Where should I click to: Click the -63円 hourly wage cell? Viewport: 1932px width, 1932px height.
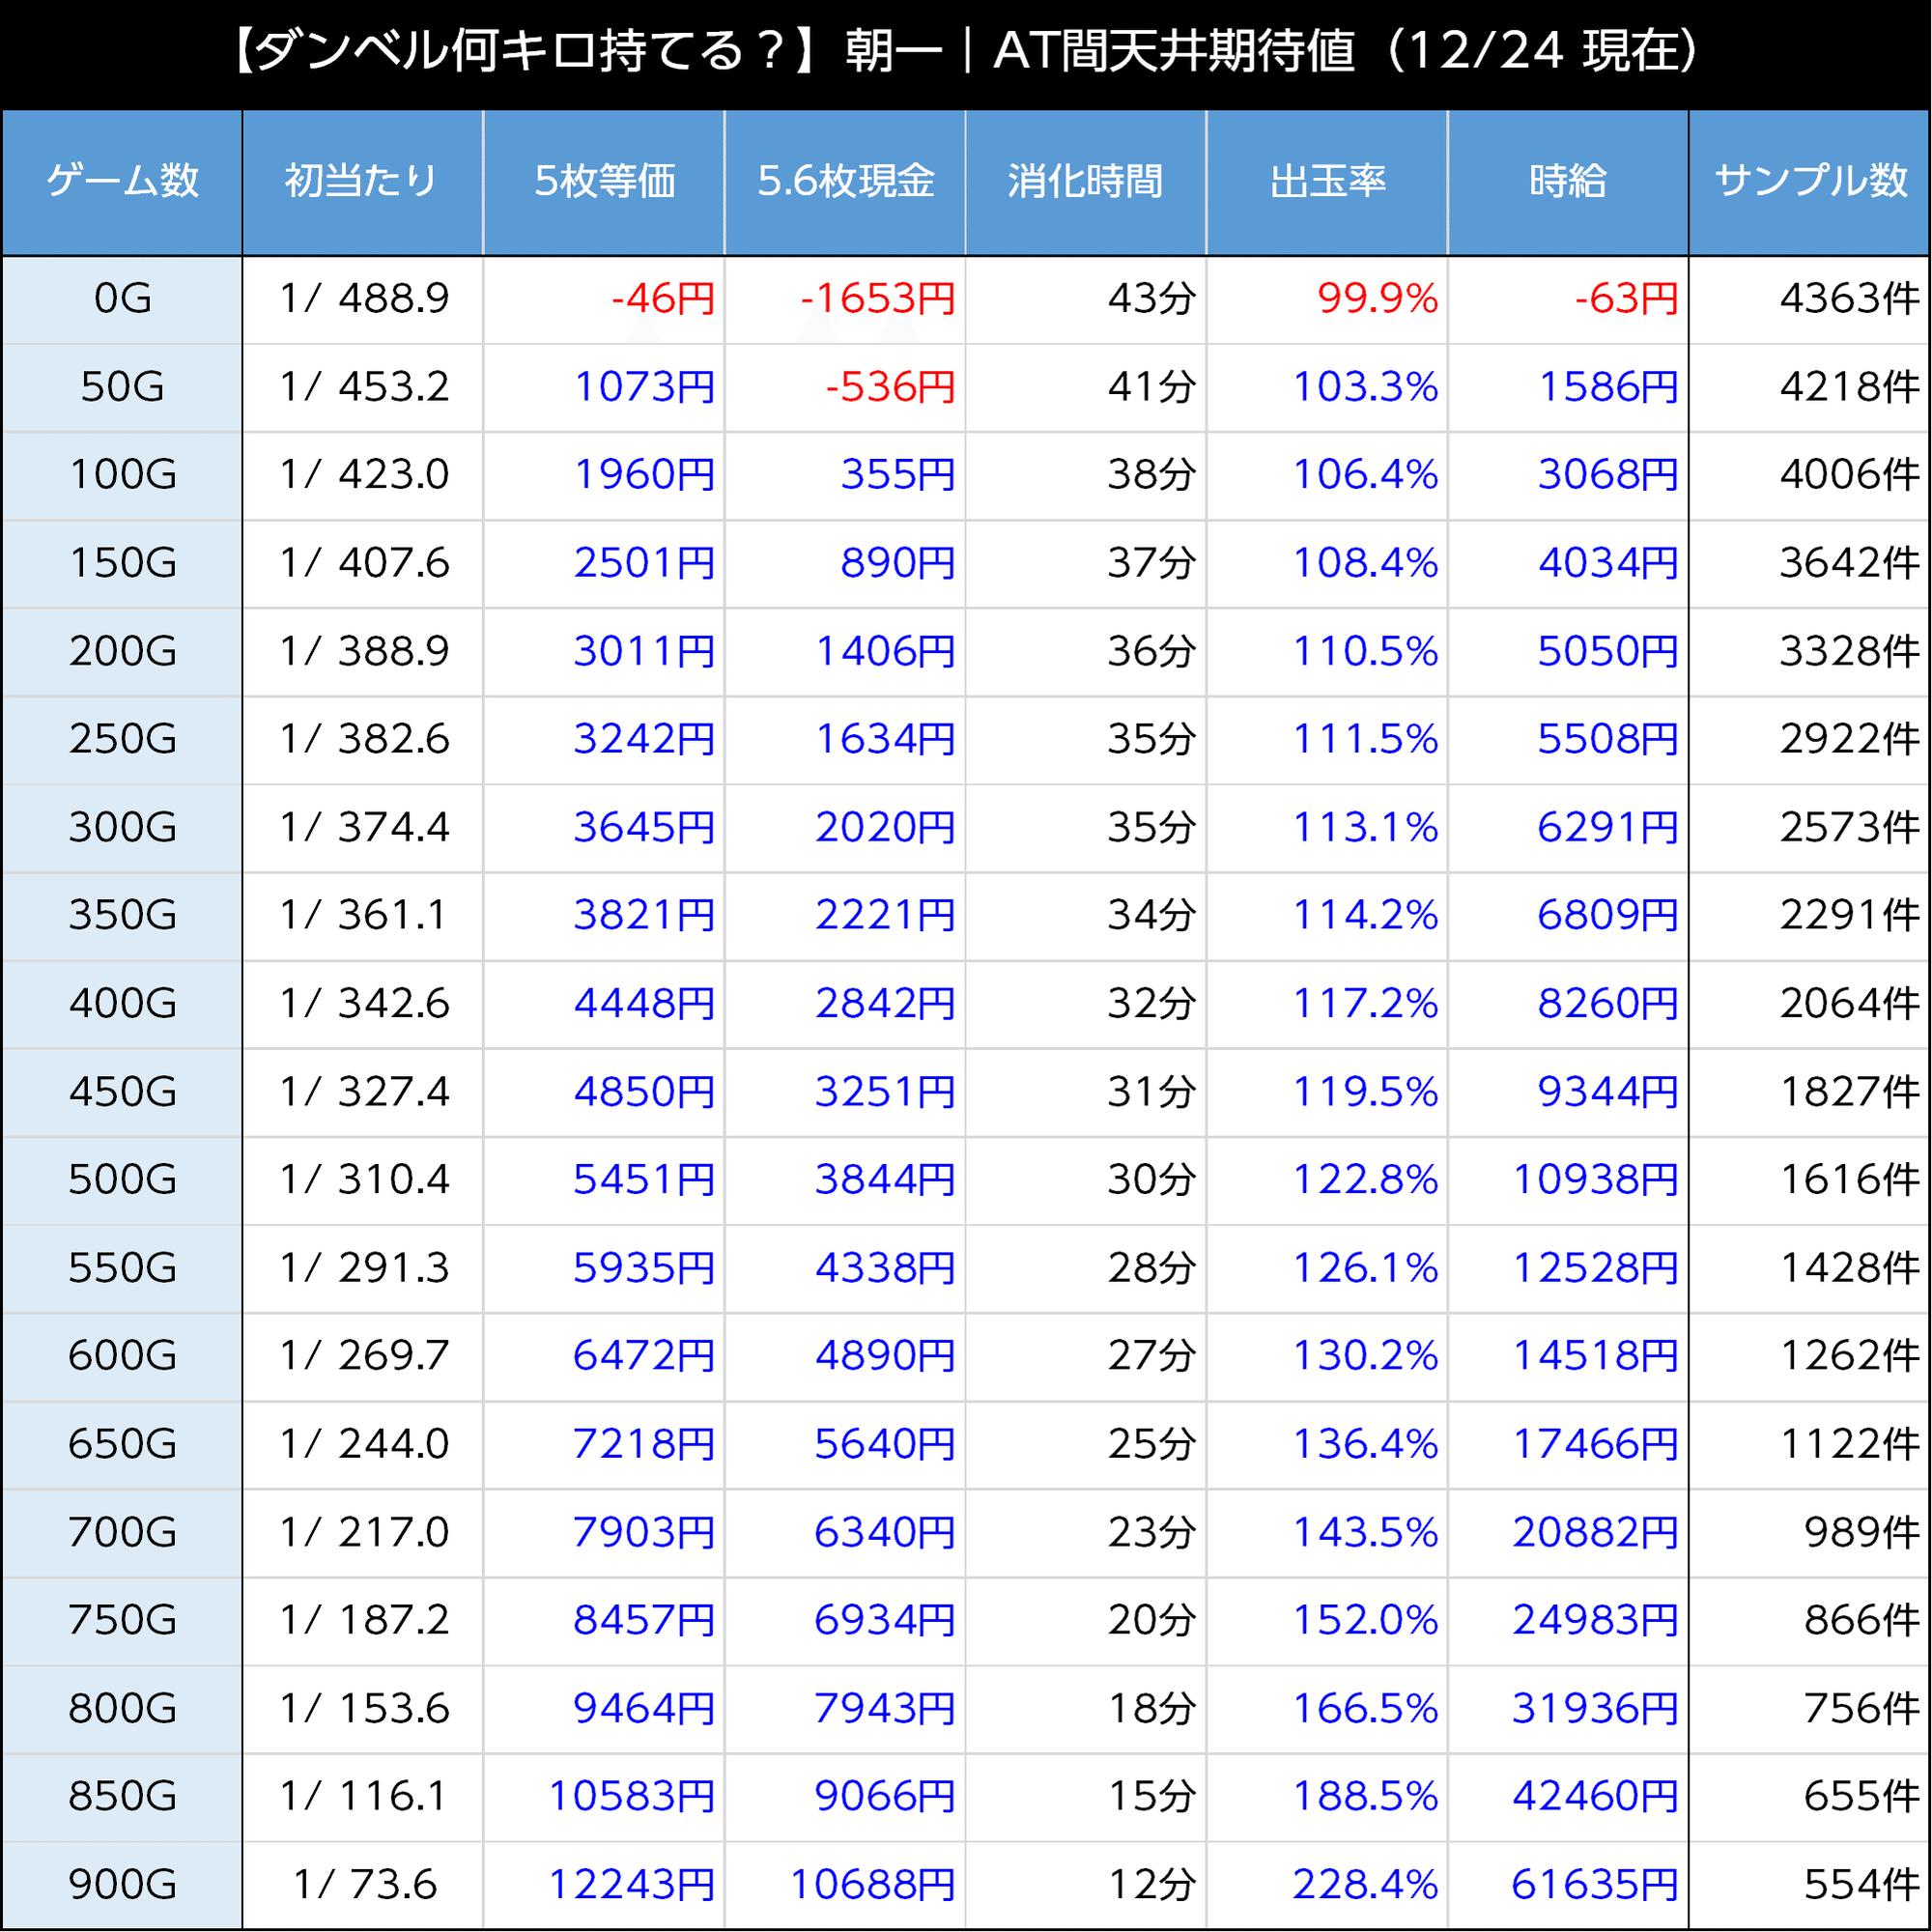pos(1568,300)
